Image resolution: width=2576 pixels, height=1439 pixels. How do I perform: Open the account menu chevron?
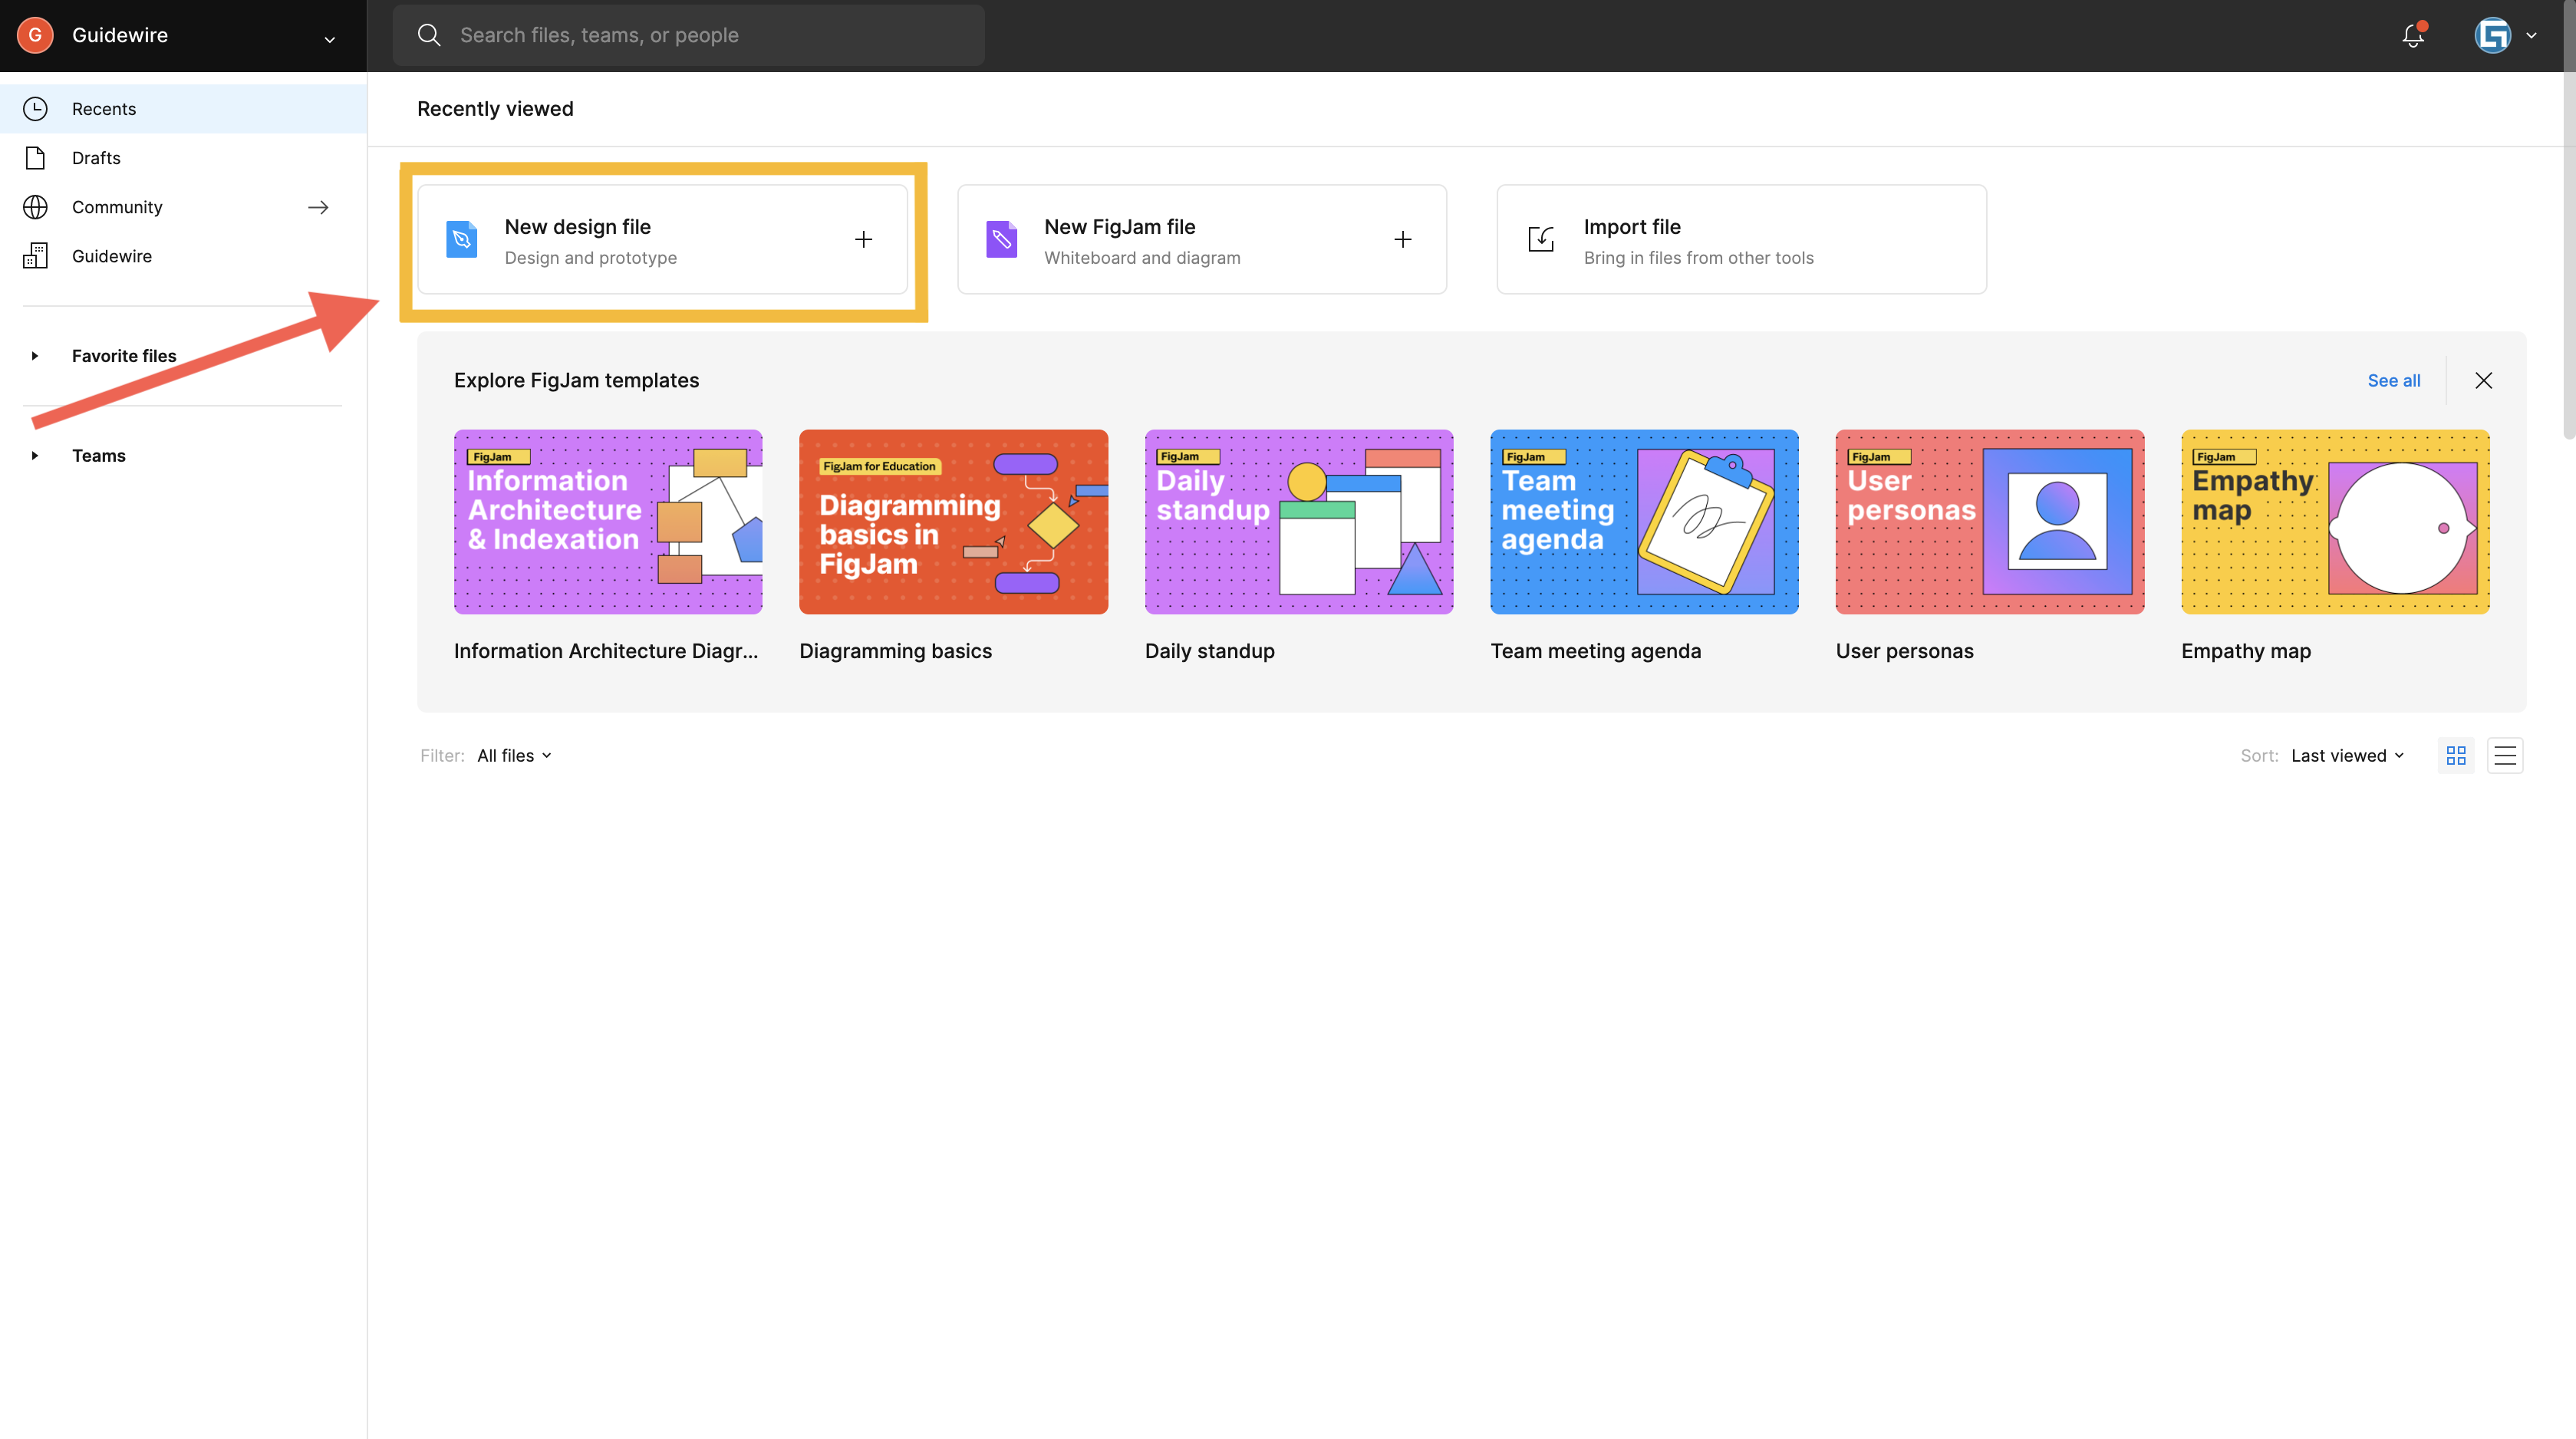[x=2532, y=35]
